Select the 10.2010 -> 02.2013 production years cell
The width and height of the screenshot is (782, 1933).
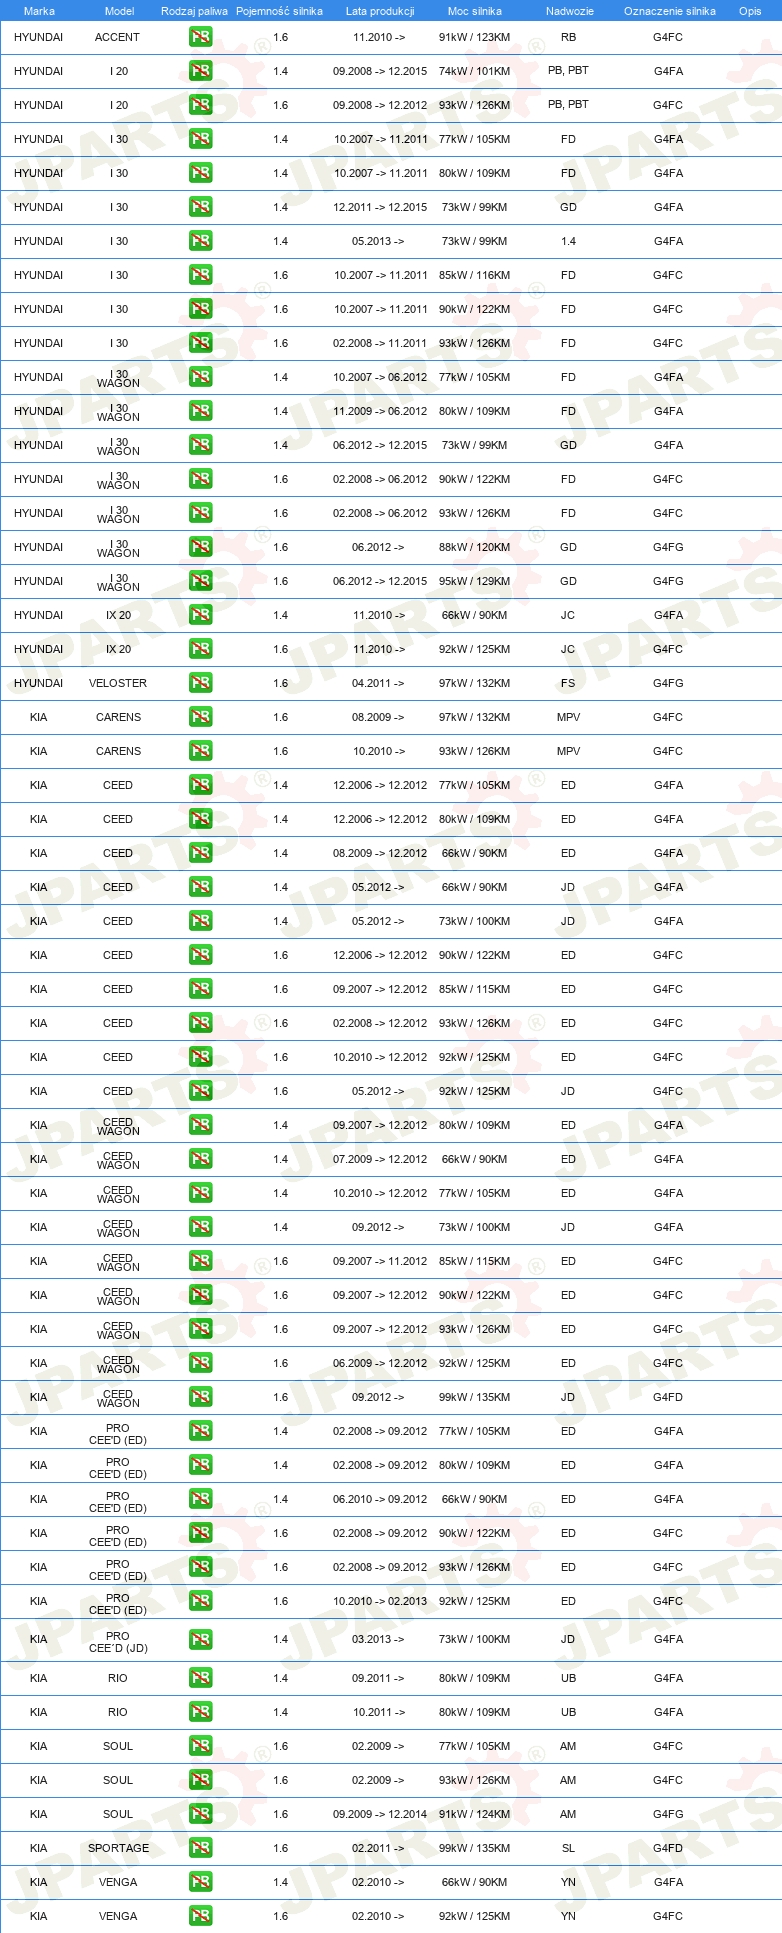coord(380,1601)
